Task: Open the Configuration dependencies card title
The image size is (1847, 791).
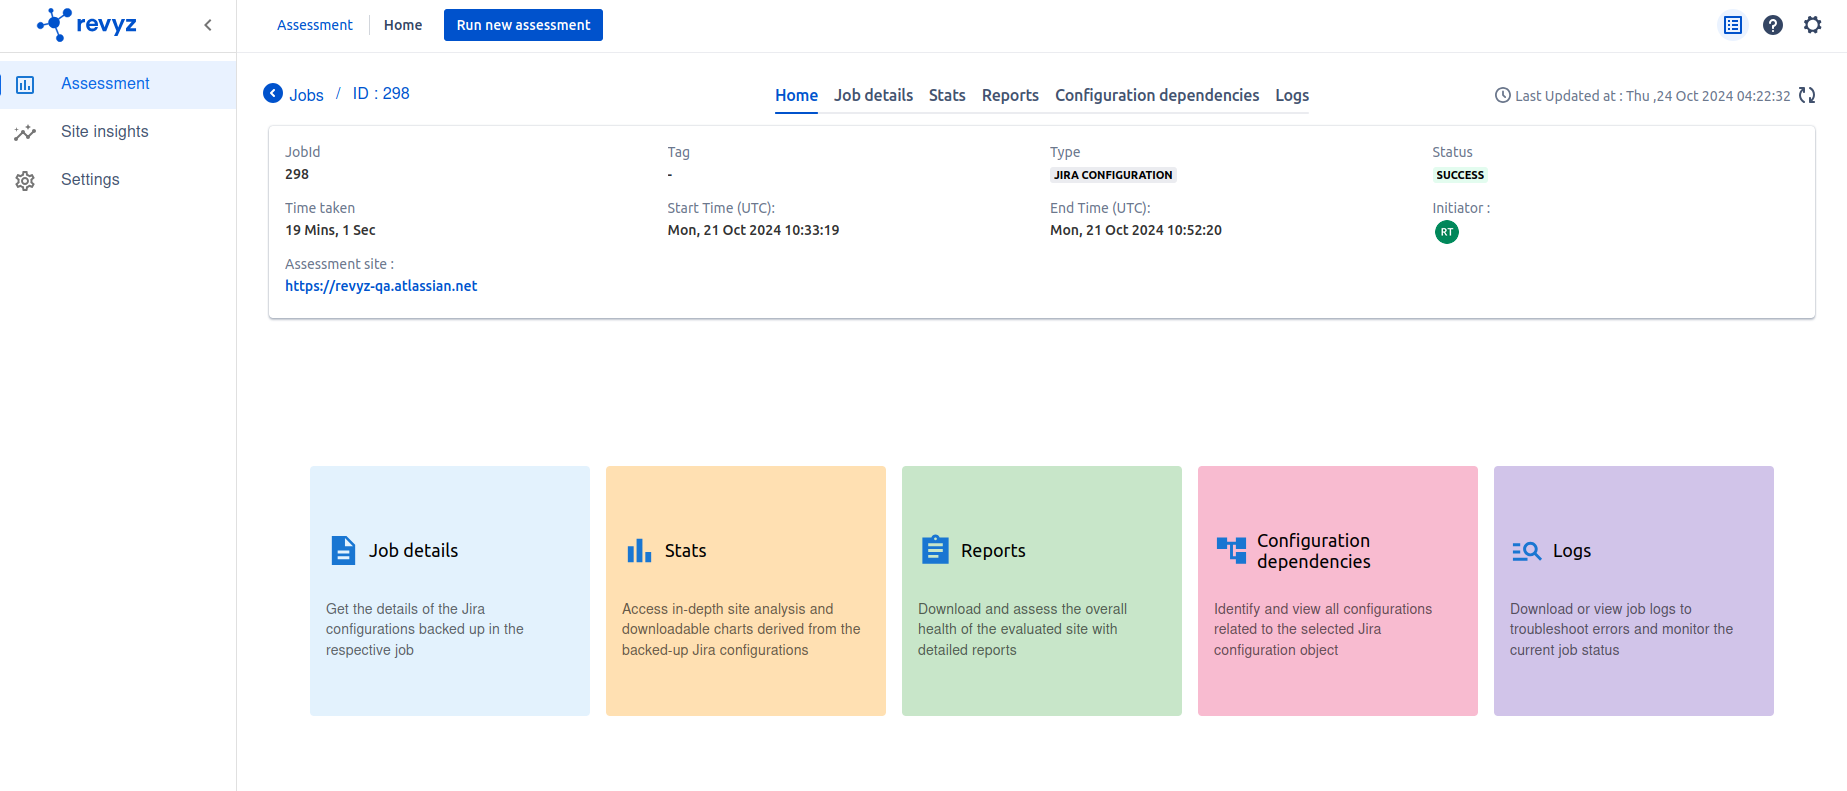Action: point(1313,551)
